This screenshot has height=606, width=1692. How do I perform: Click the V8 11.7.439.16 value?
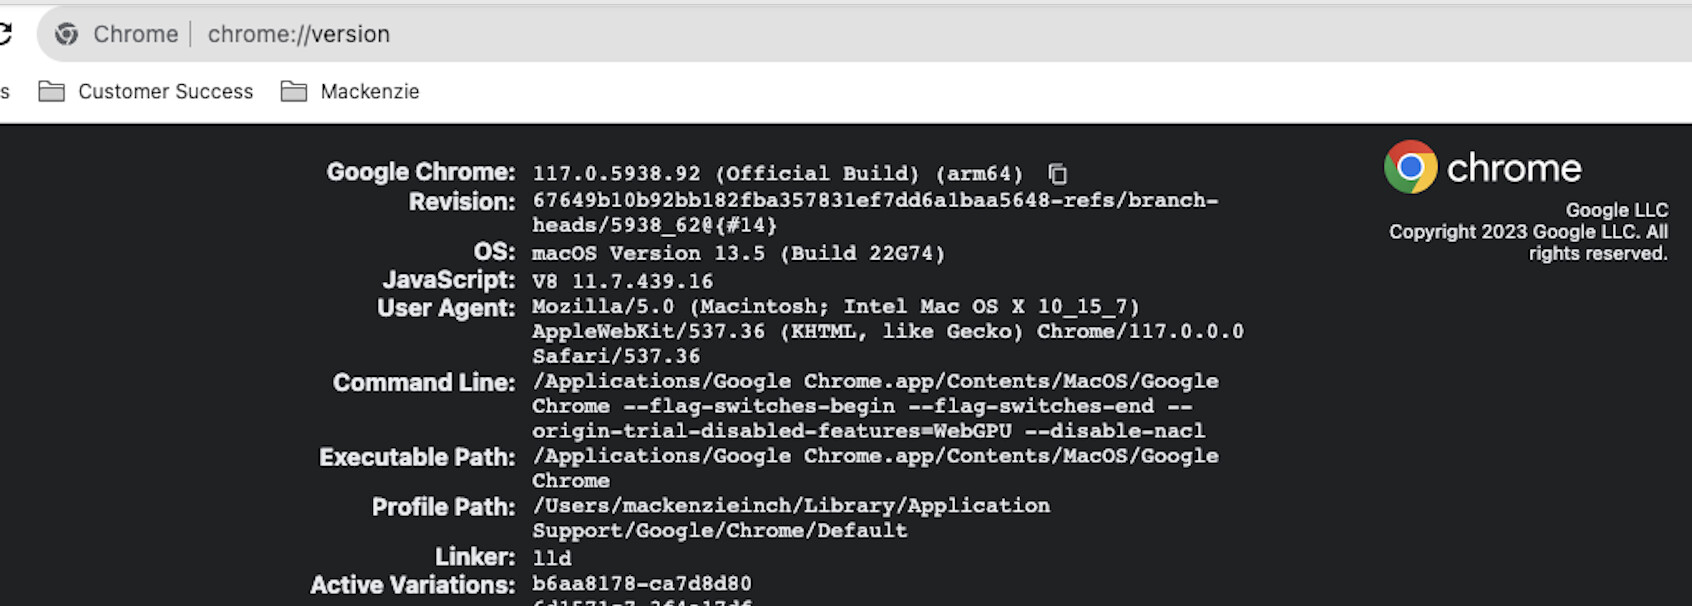tap(622, 281)
